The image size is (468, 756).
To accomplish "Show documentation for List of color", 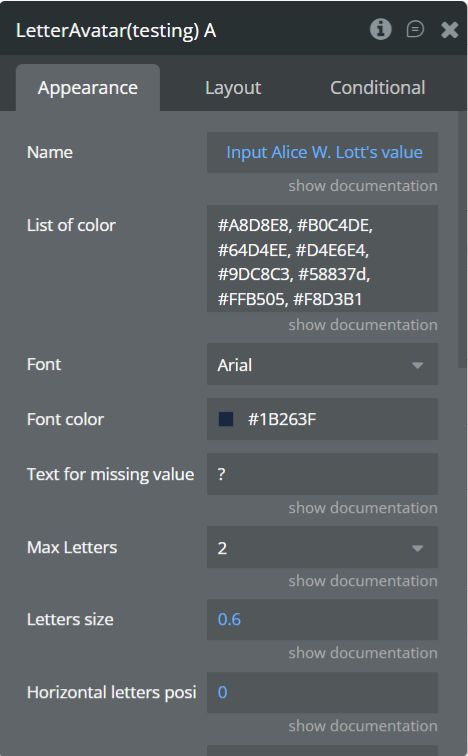I will (362, 325).
